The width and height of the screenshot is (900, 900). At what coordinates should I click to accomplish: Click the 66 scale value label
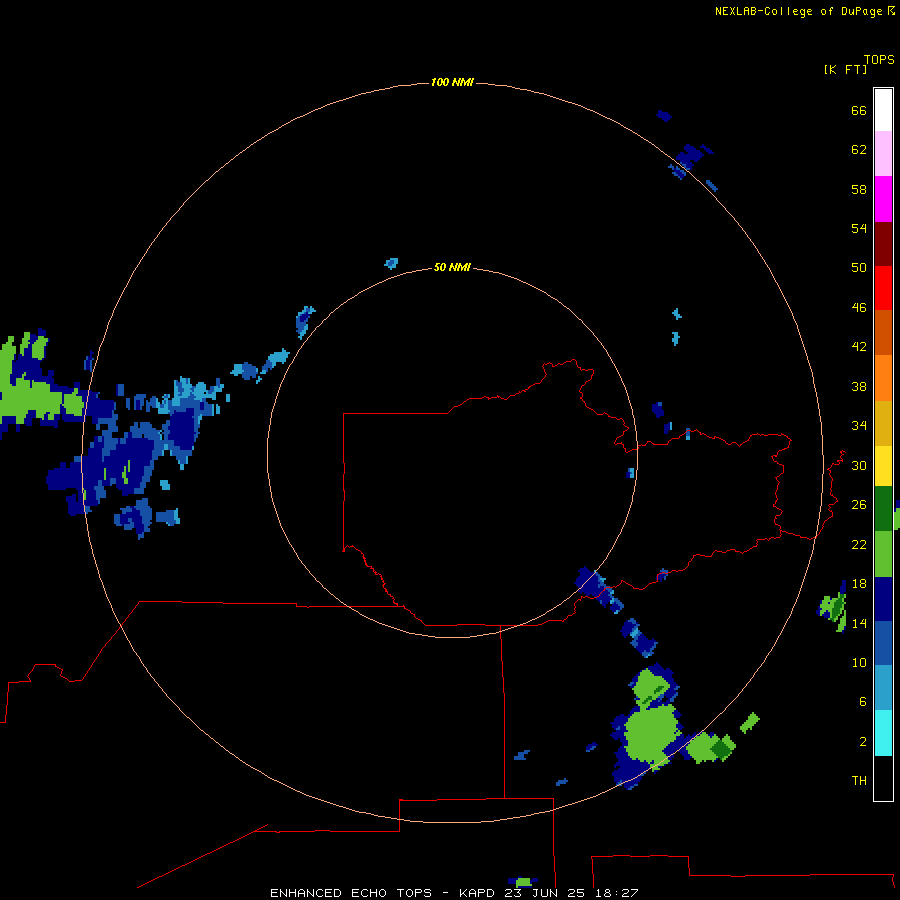click(859, 111)
